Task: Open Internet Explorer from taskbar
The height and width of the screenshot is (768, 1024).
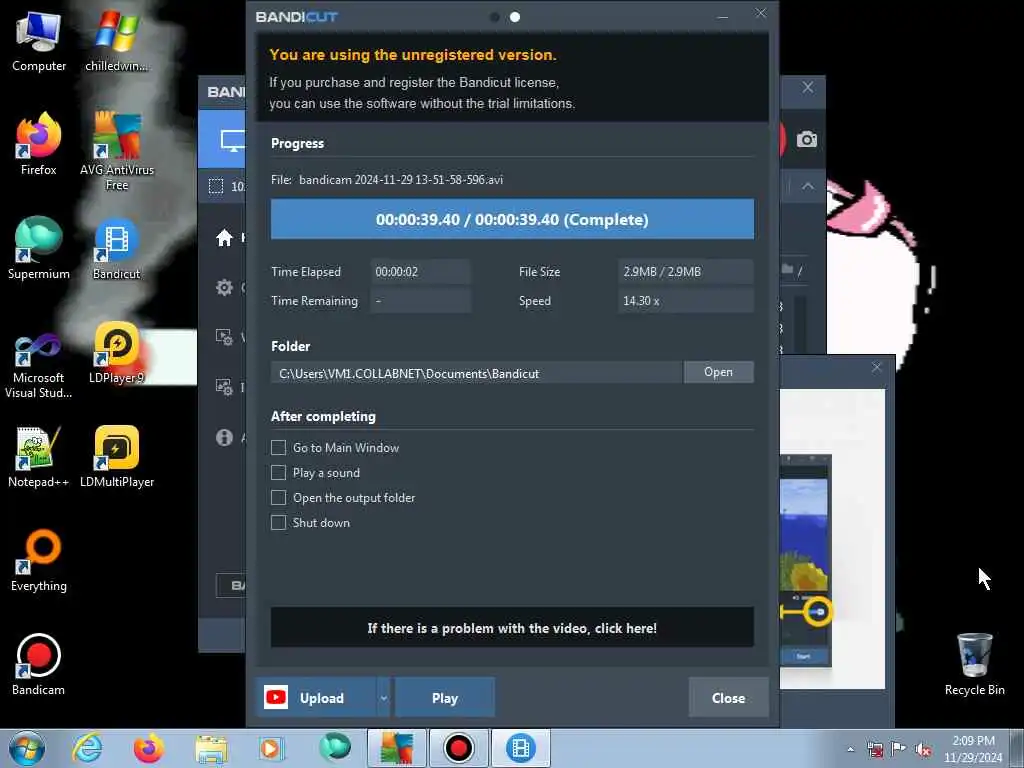Action: pyautogui.click(x=87, y=748)
